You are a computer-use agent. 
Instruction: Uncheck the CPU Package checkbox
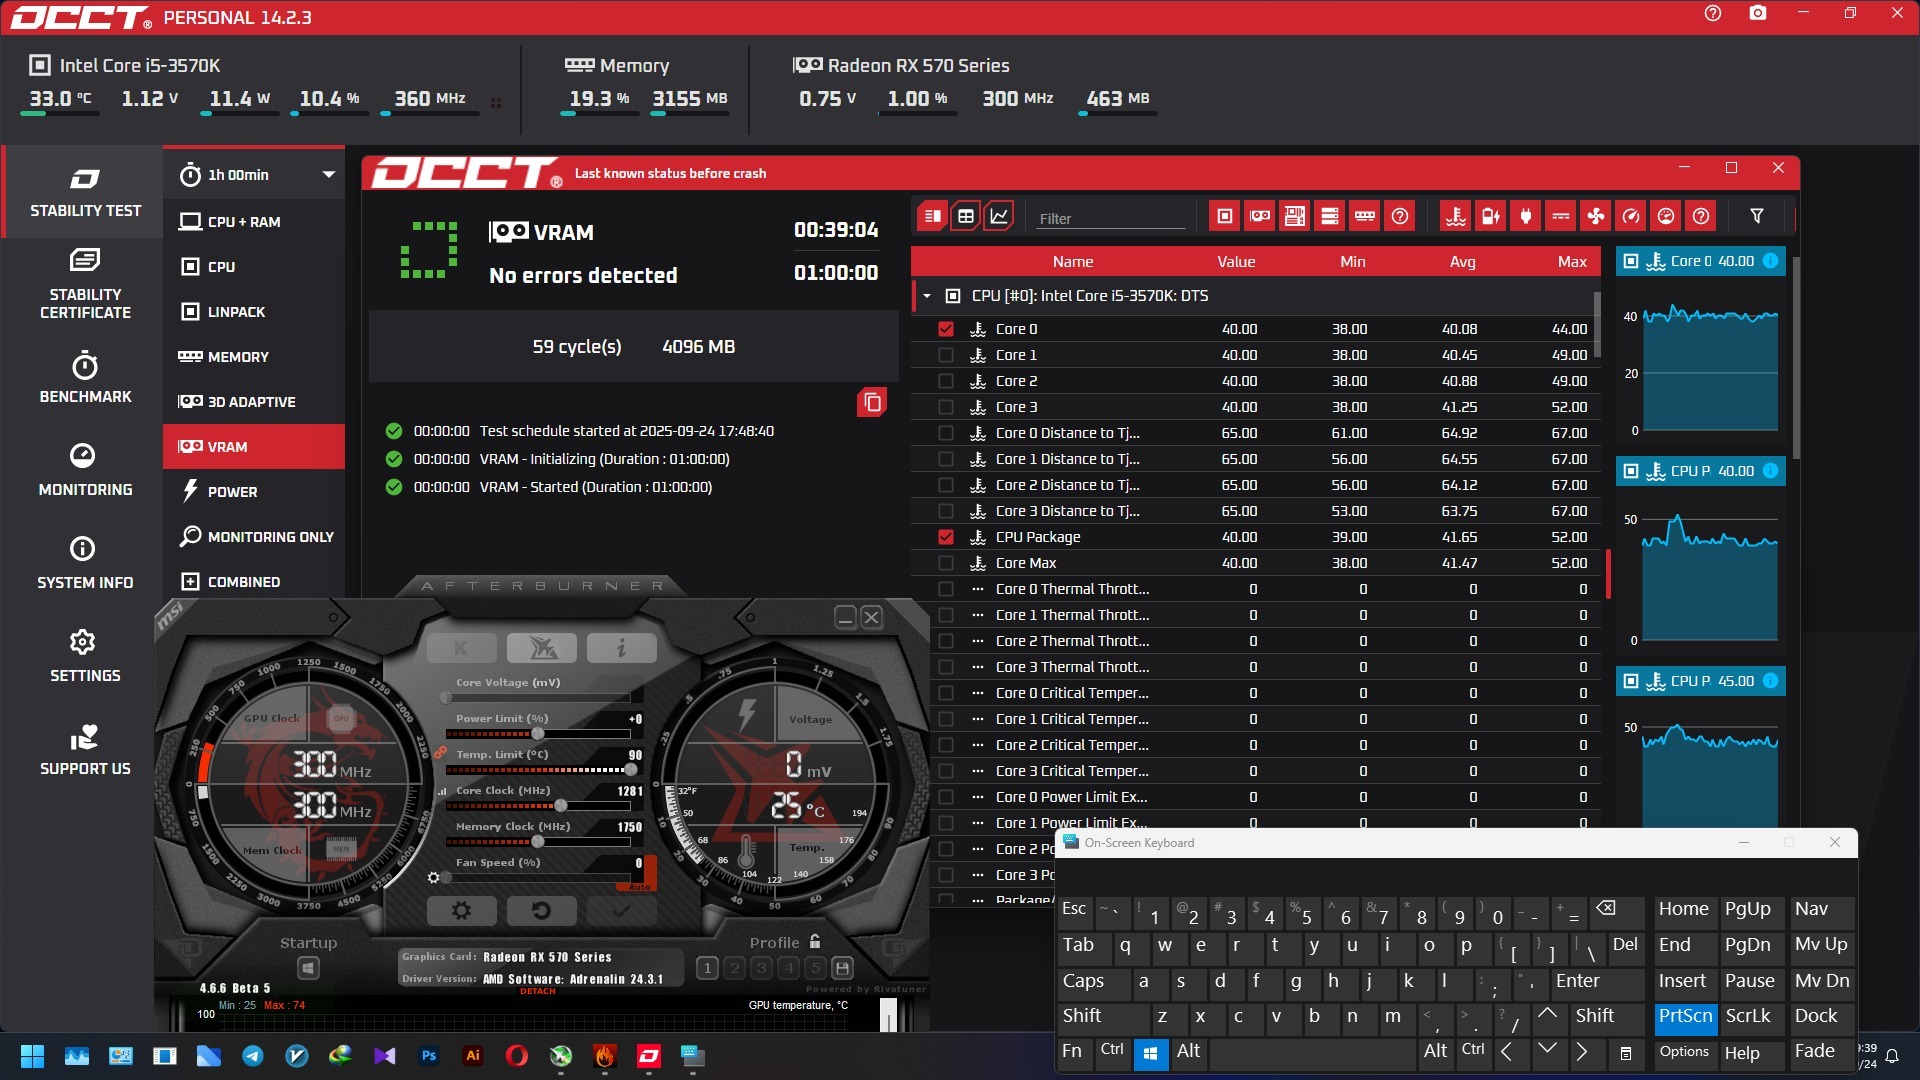click(946, 537)
